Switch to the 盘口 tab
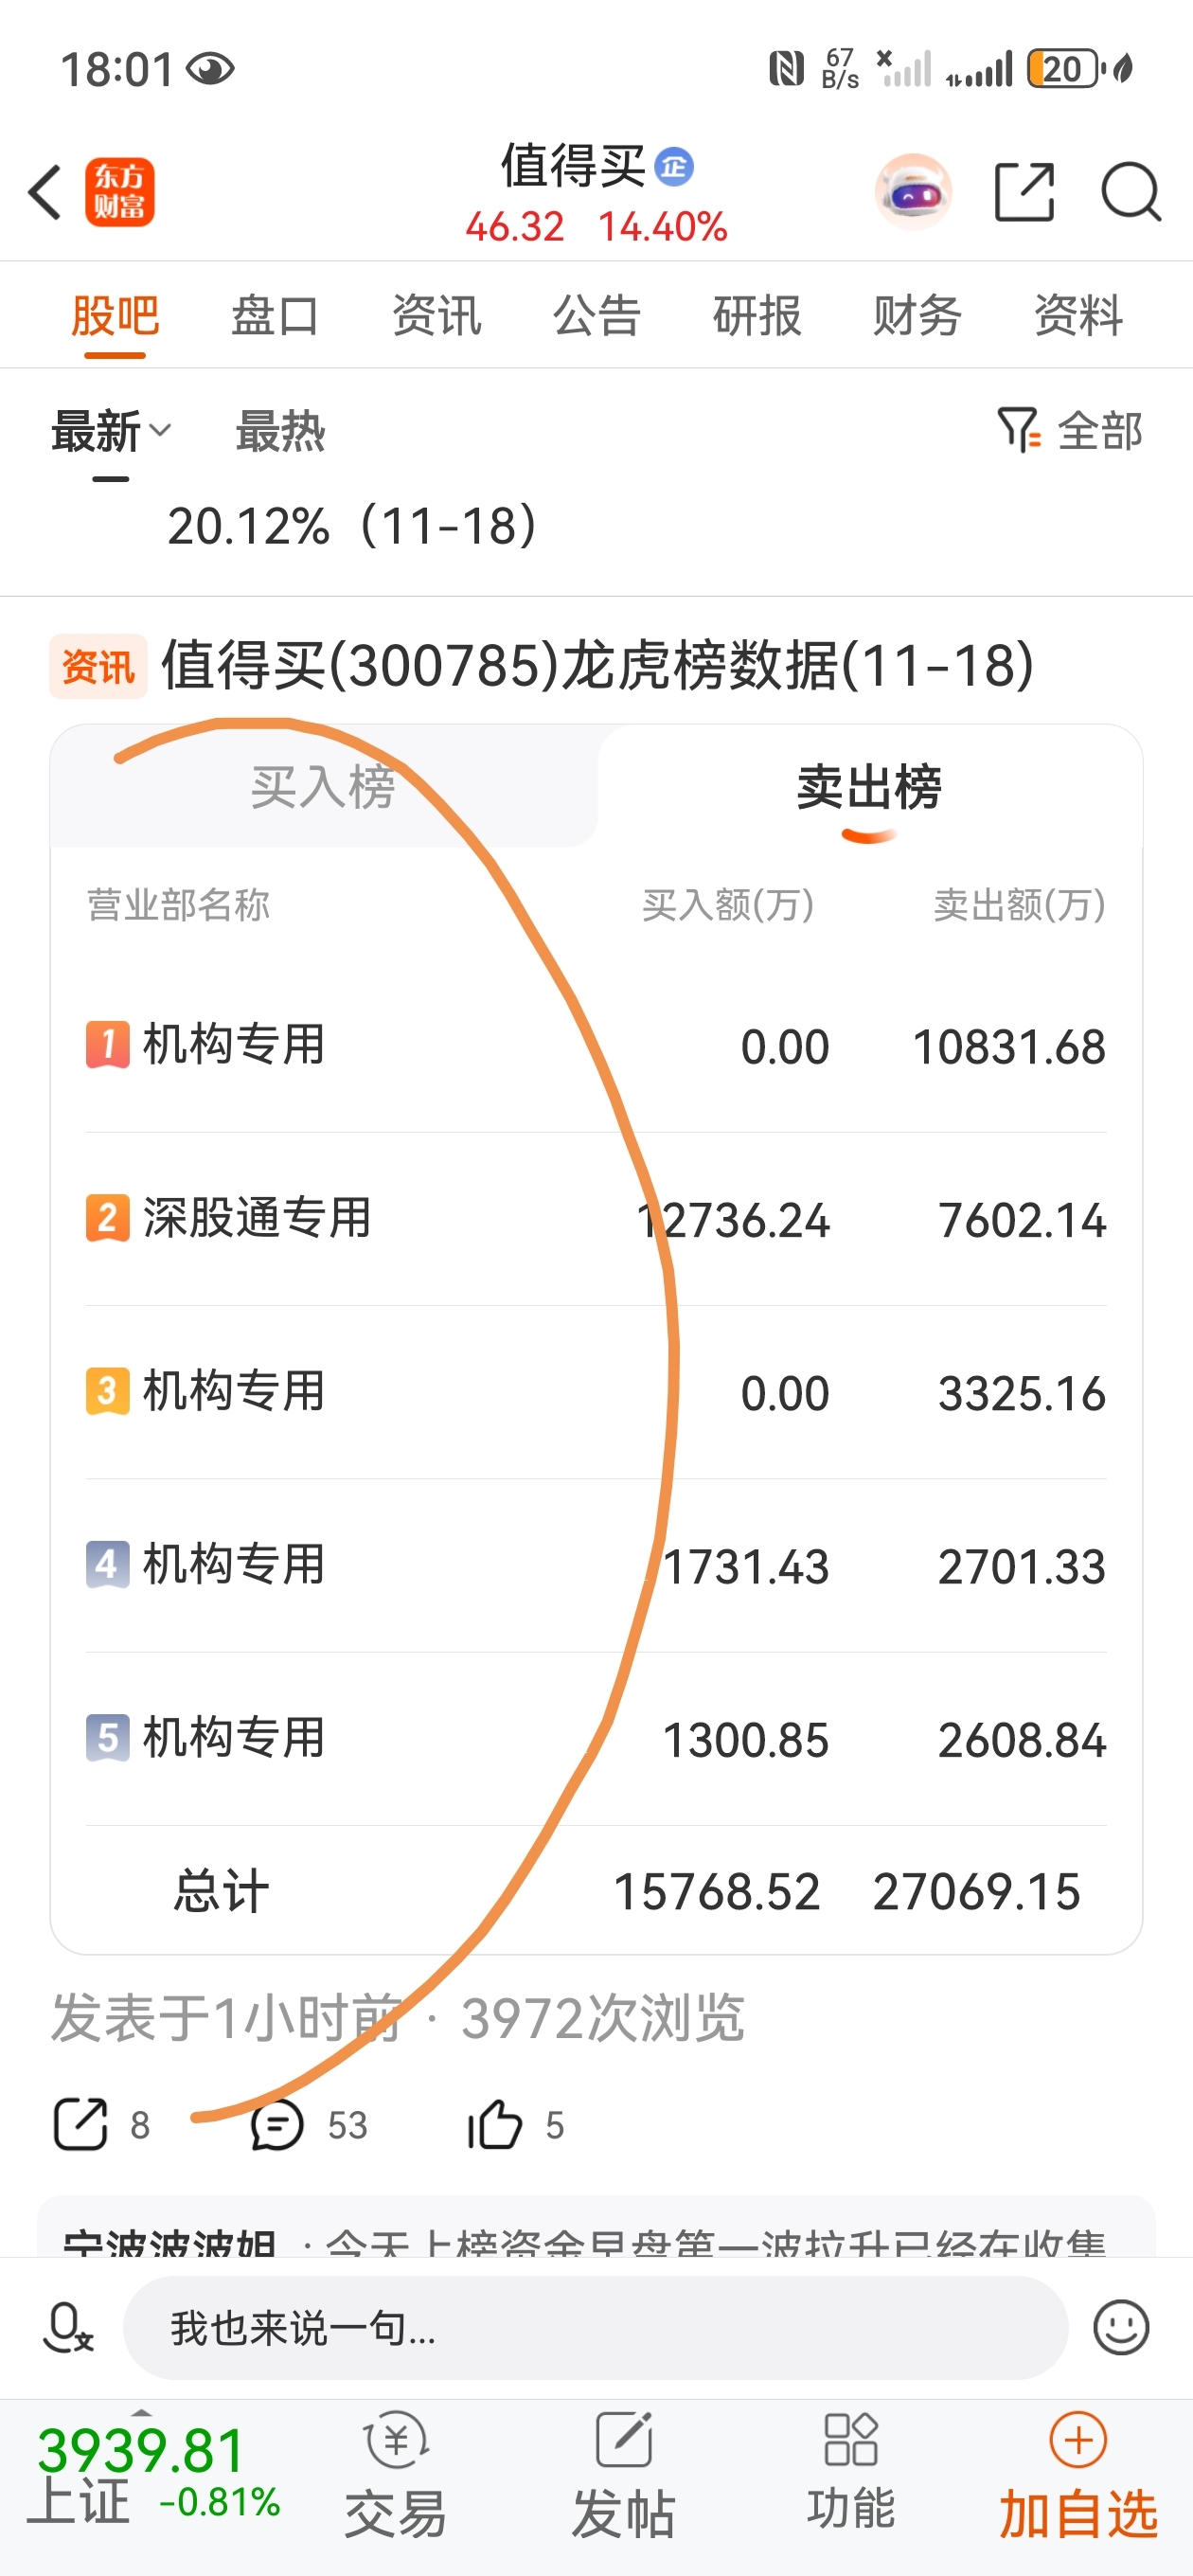The image size is (1193, 2576). 275,316
